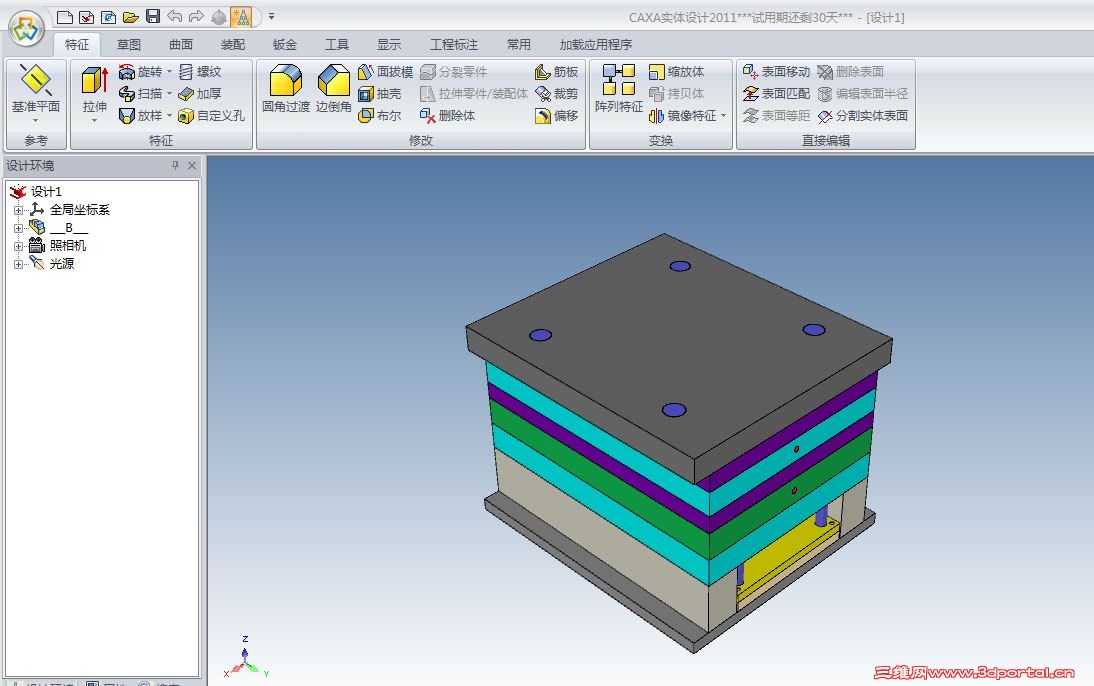Select the 分割实体表面 split face tool
The height and width of the screenshot is (686, 1094).
pyautogui.click(x=862, y=116)
